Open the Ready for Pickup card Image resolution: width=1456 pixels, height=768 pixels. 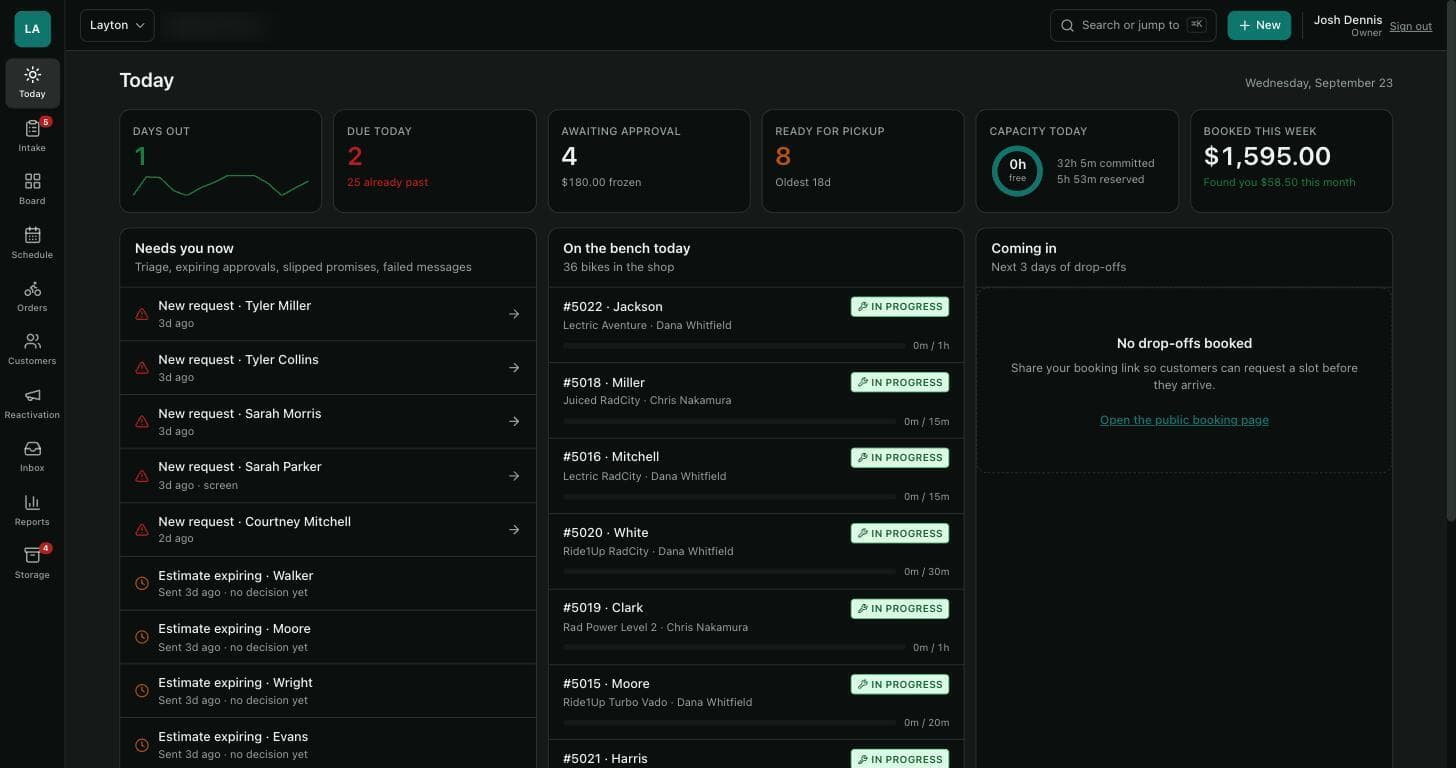(x=863, y=161)
